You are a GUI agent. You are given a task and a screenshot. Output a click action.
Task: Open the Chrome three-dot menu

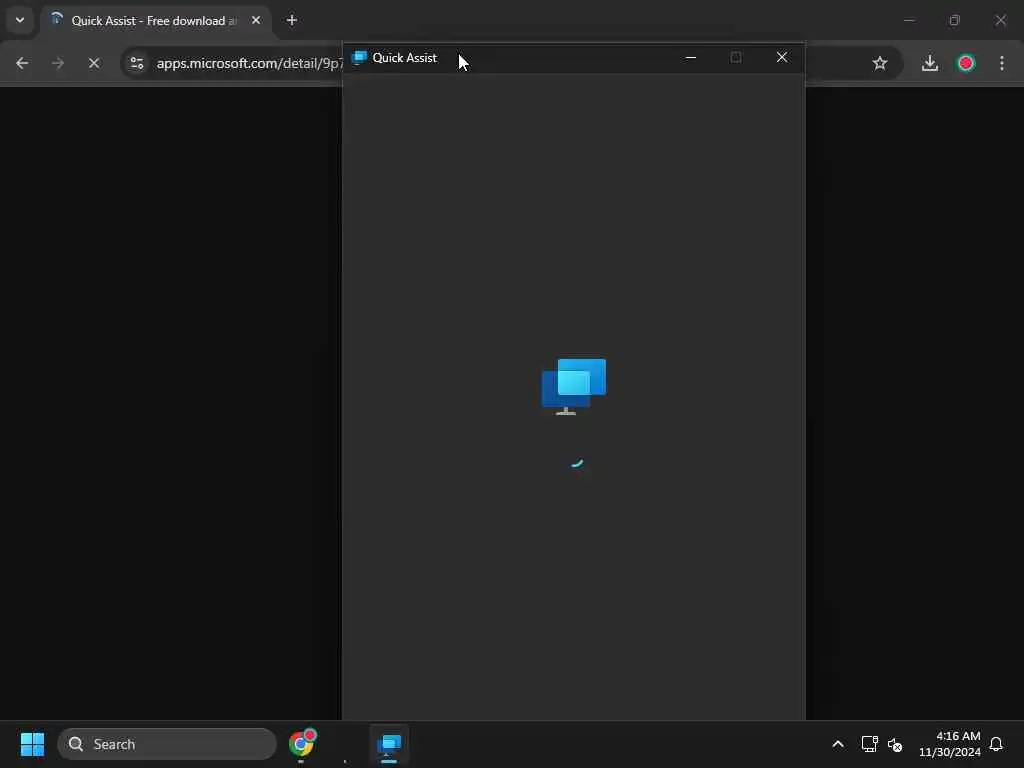(x=1002, y=63)
